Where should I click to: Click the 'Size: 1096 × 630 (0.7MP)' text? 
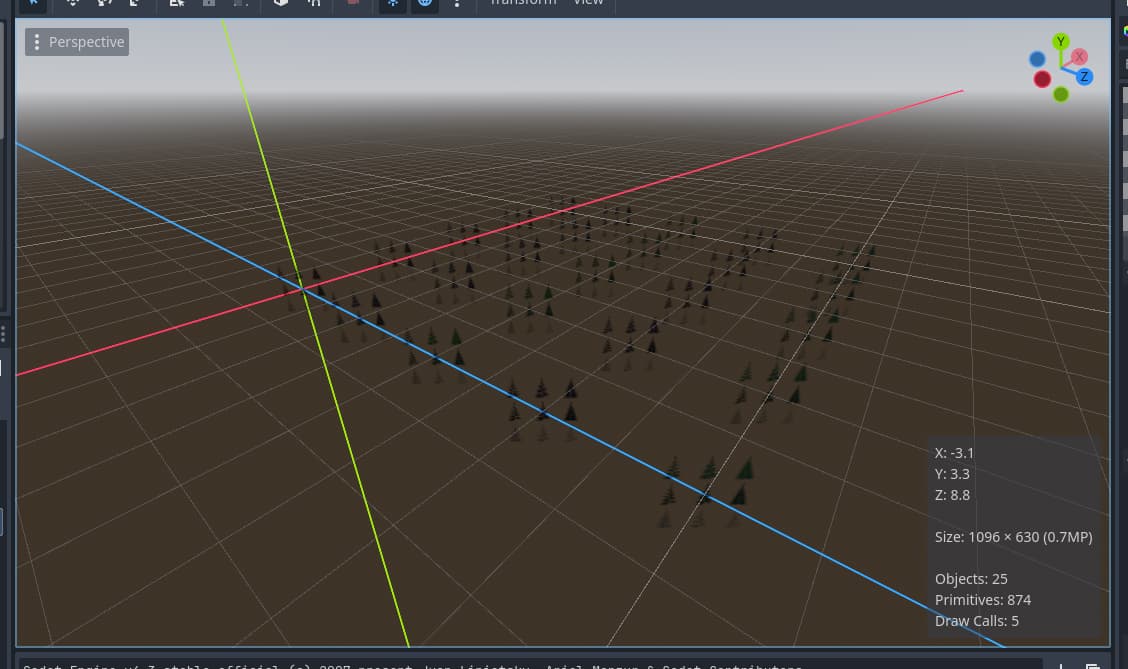point(1013,537)
